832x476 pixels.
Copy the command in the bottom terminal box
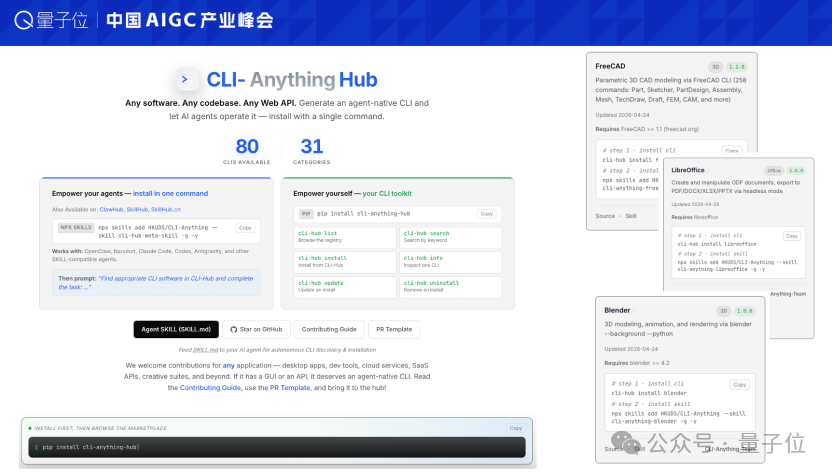(x=516, y=428)
